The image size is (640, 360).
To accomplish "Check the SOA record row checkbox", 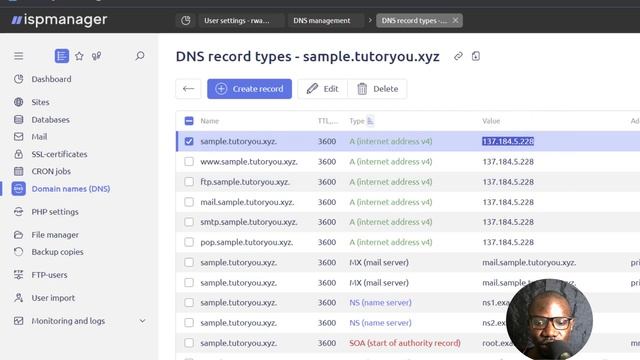I will (x=189, y=343).
